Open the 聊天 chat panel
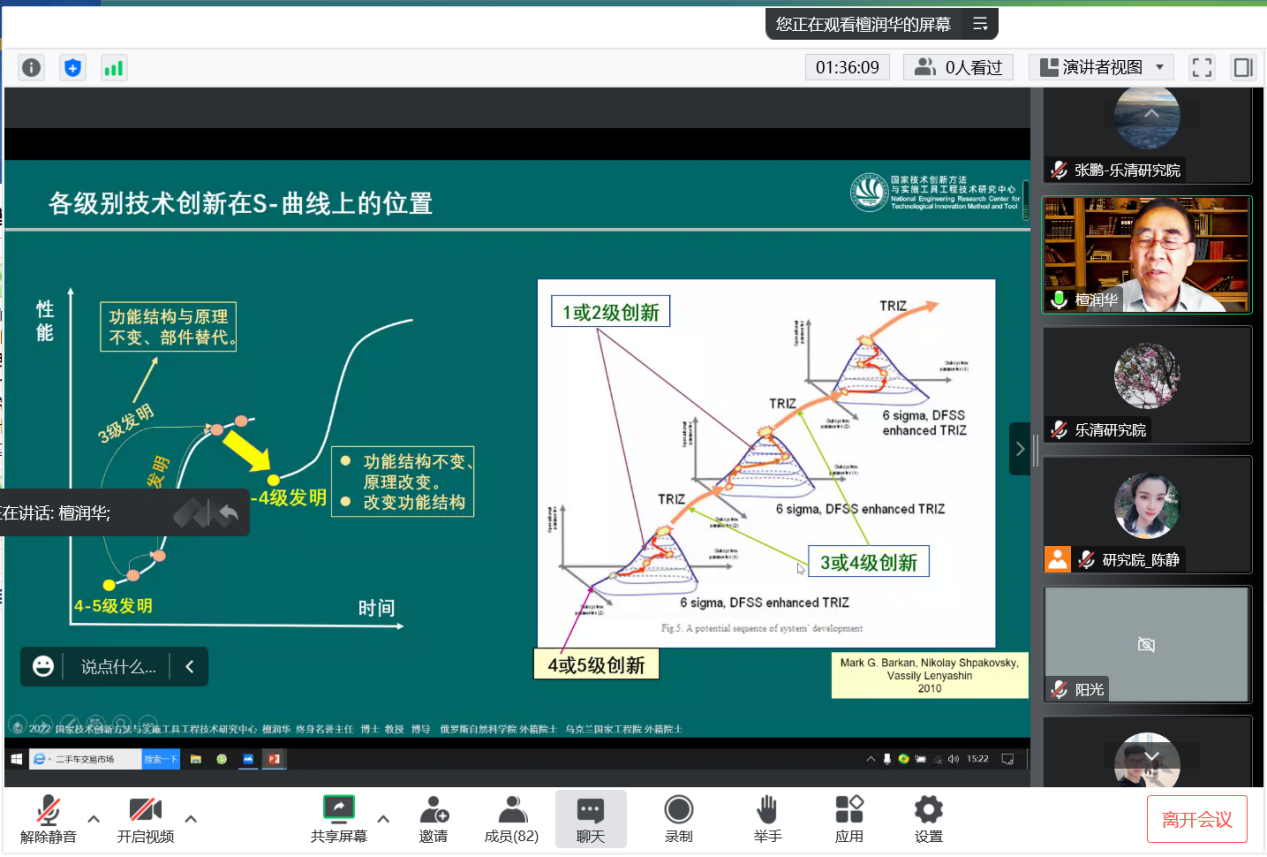This screenshot has height=857, width=1267. [x=590, y=819]
